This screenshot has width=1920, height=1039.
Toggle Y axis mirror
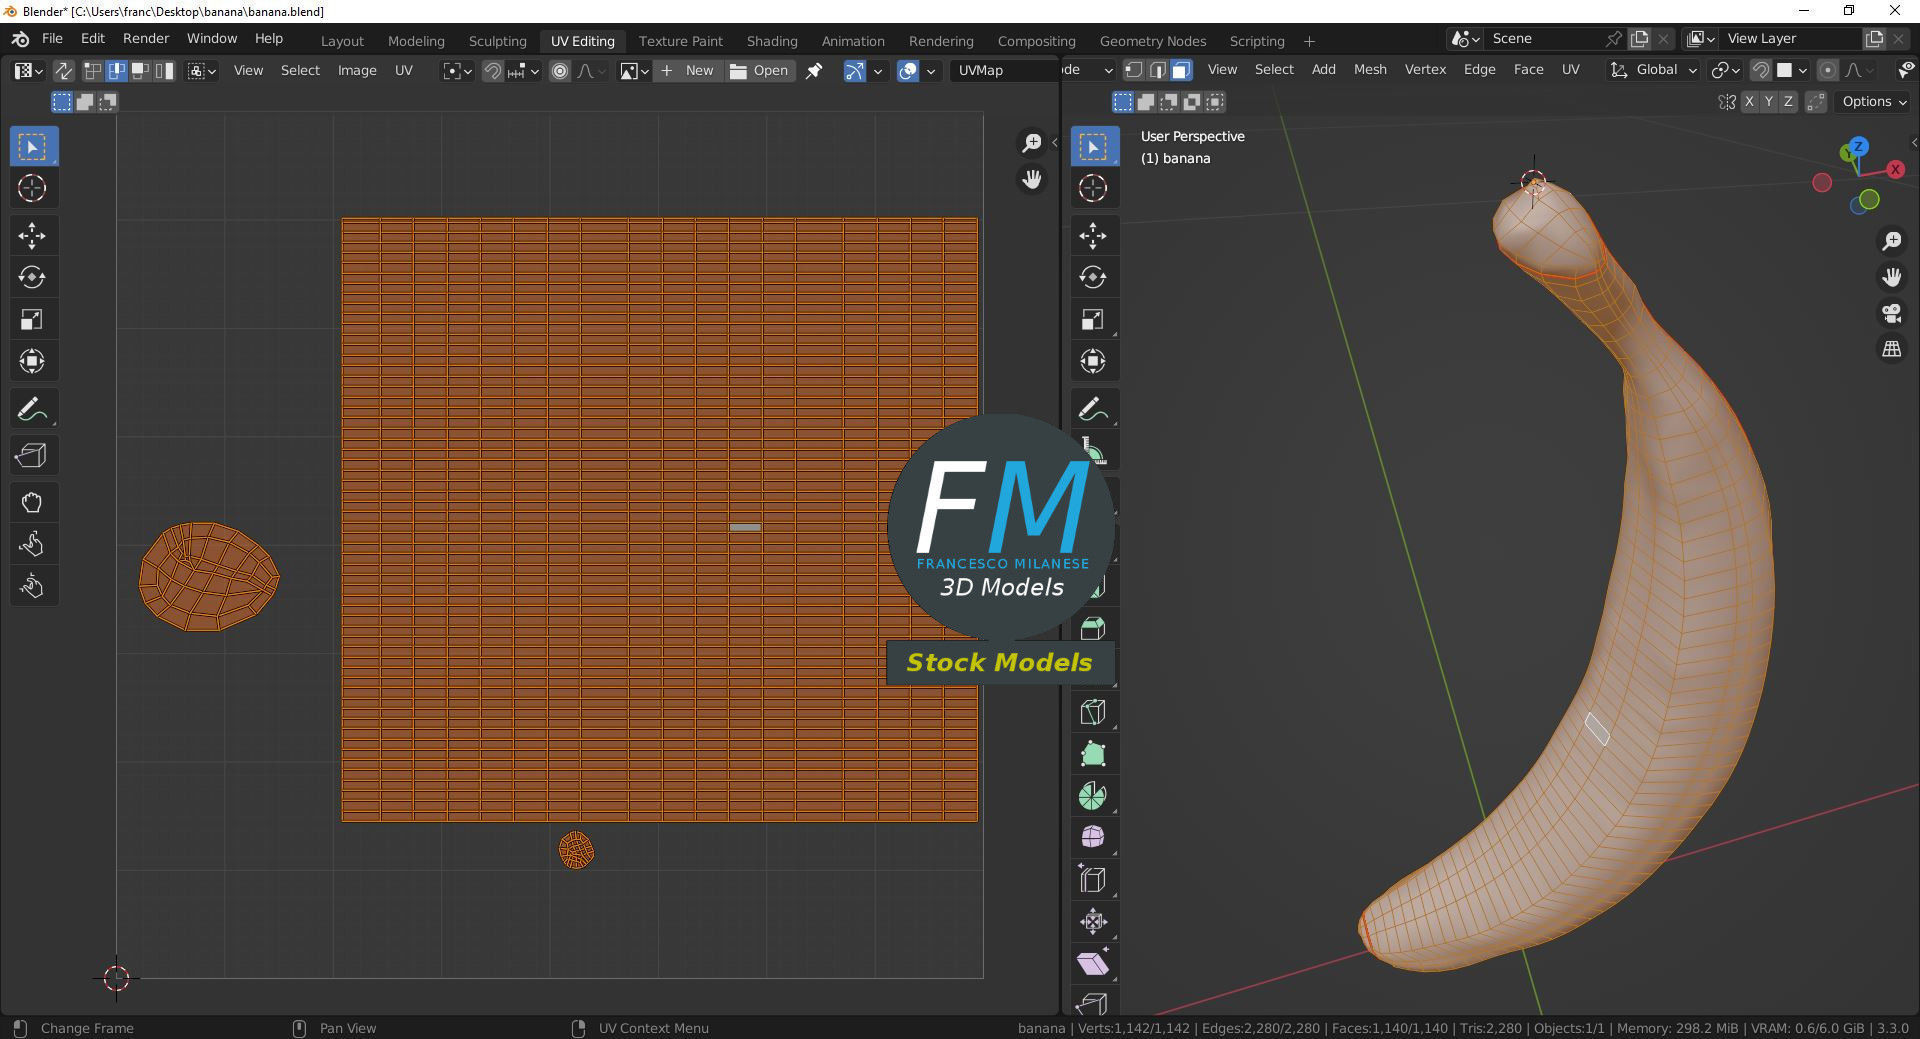(1769, 102)
